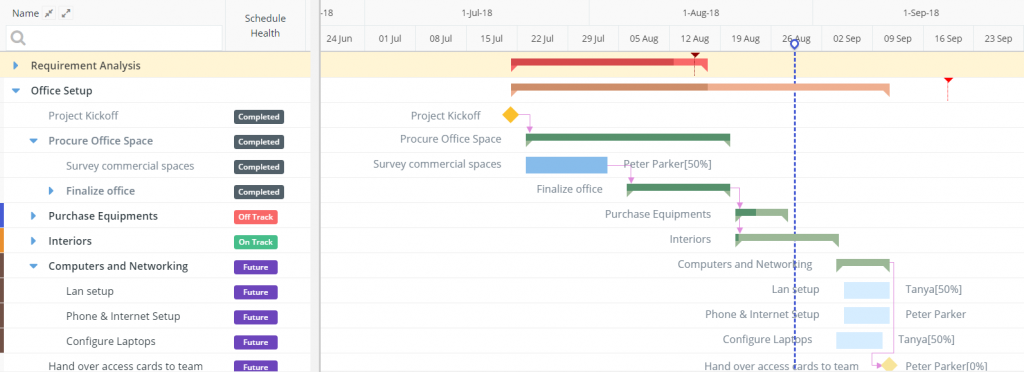This screenshot has width=1024, height=372.
Task: Click the Schedule Health column header
Action: pos(265,25)
